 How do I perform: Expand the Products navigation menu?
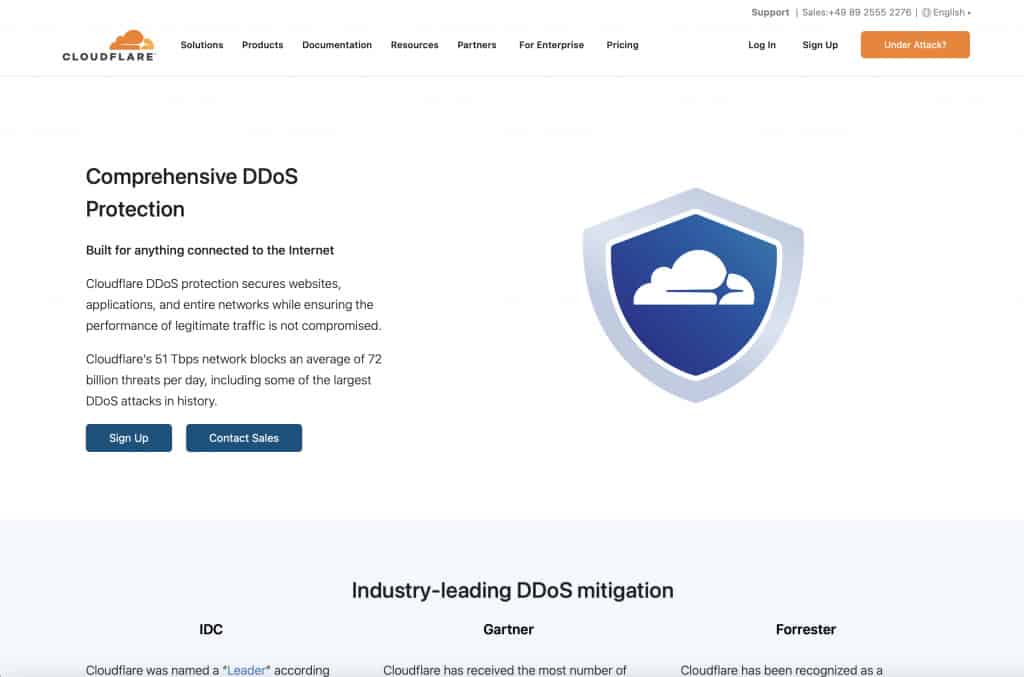(x=261, y=45)
